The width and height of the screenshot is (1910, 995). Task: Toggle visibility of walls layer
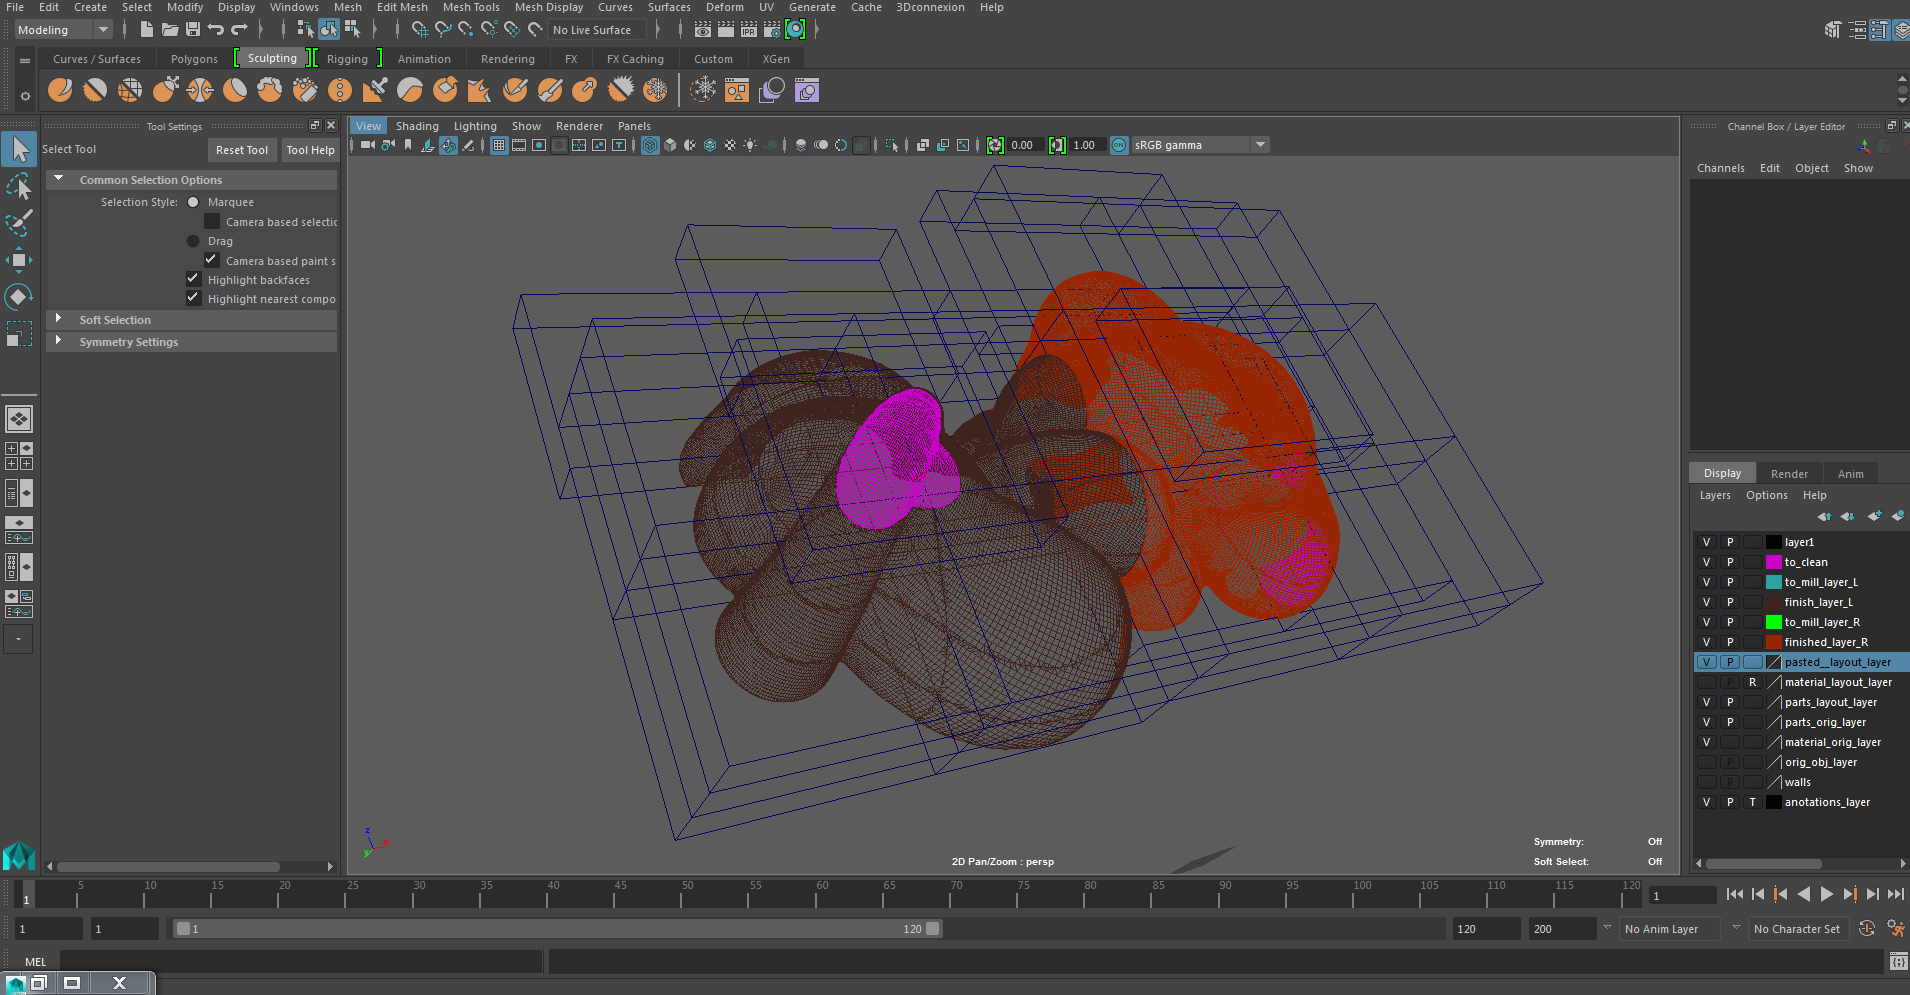tap(1707, 782)
